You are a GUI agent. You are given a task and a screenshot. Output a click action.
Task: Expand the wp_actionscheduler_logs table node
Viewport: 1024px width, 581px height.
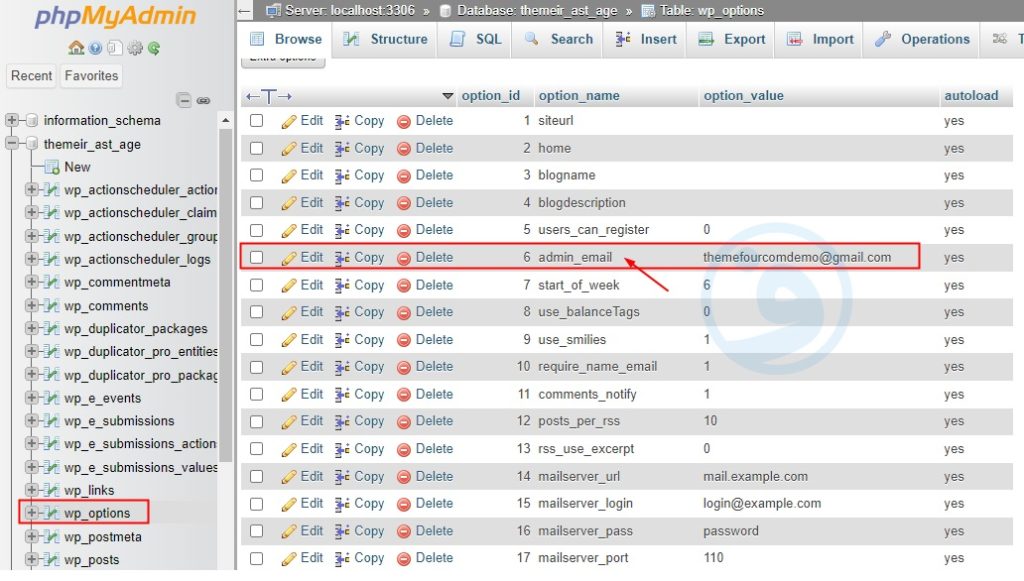pyautogui.click(x=31, y=259)
